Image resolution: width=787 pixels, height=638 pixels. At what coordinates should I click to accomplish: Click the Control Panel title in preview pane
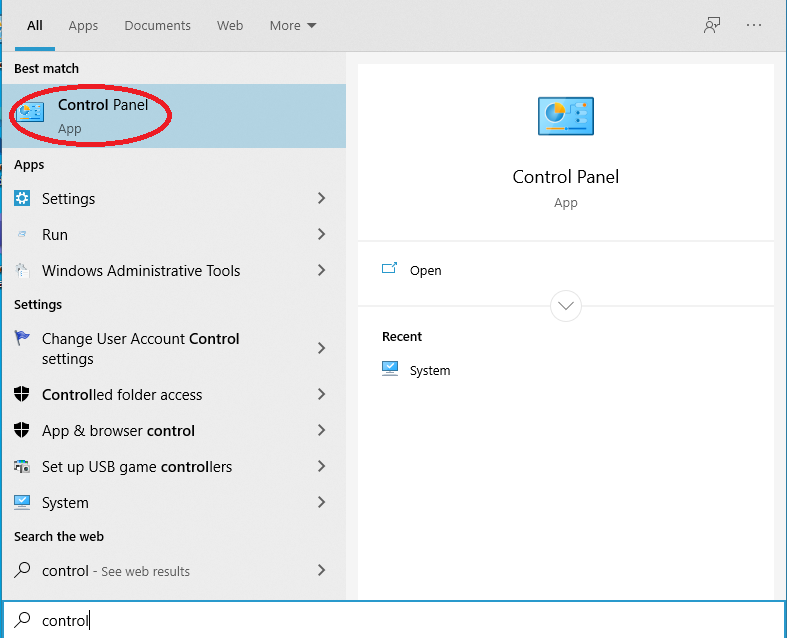point(566,177)
